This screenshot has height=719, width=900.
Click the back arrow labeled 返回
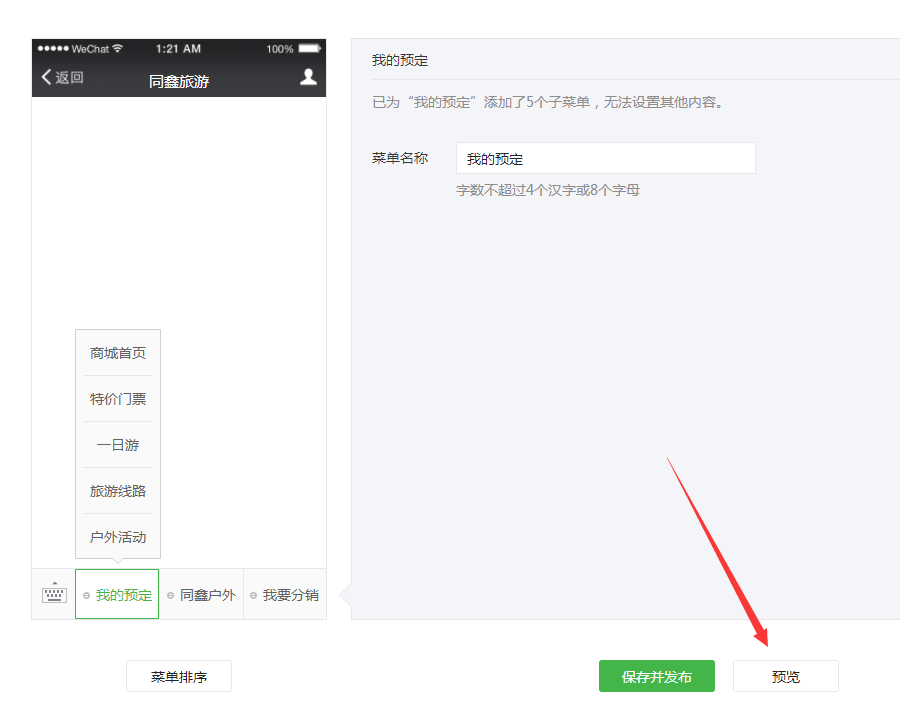[x=62, y=78]
